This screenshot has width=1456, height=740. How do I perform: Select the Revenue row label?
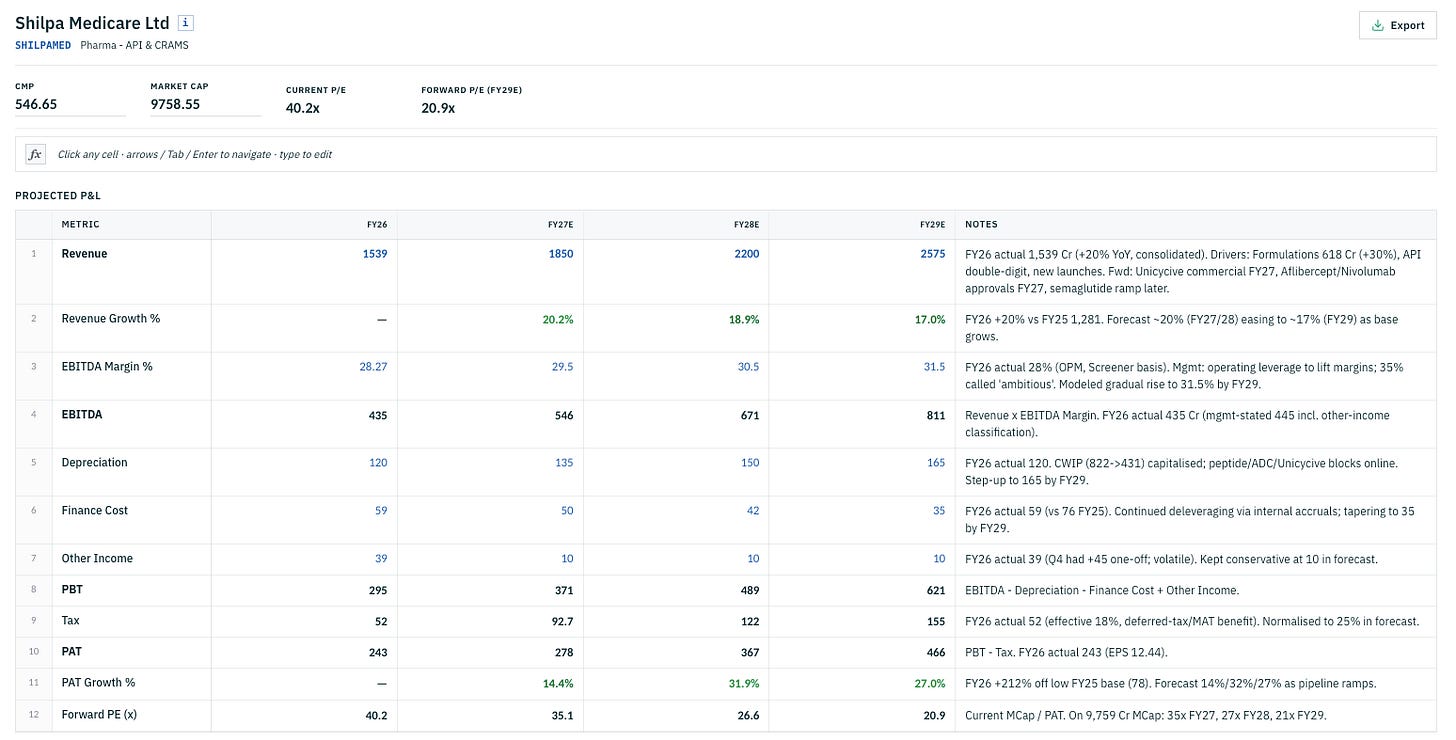click(x=84, y=254)
